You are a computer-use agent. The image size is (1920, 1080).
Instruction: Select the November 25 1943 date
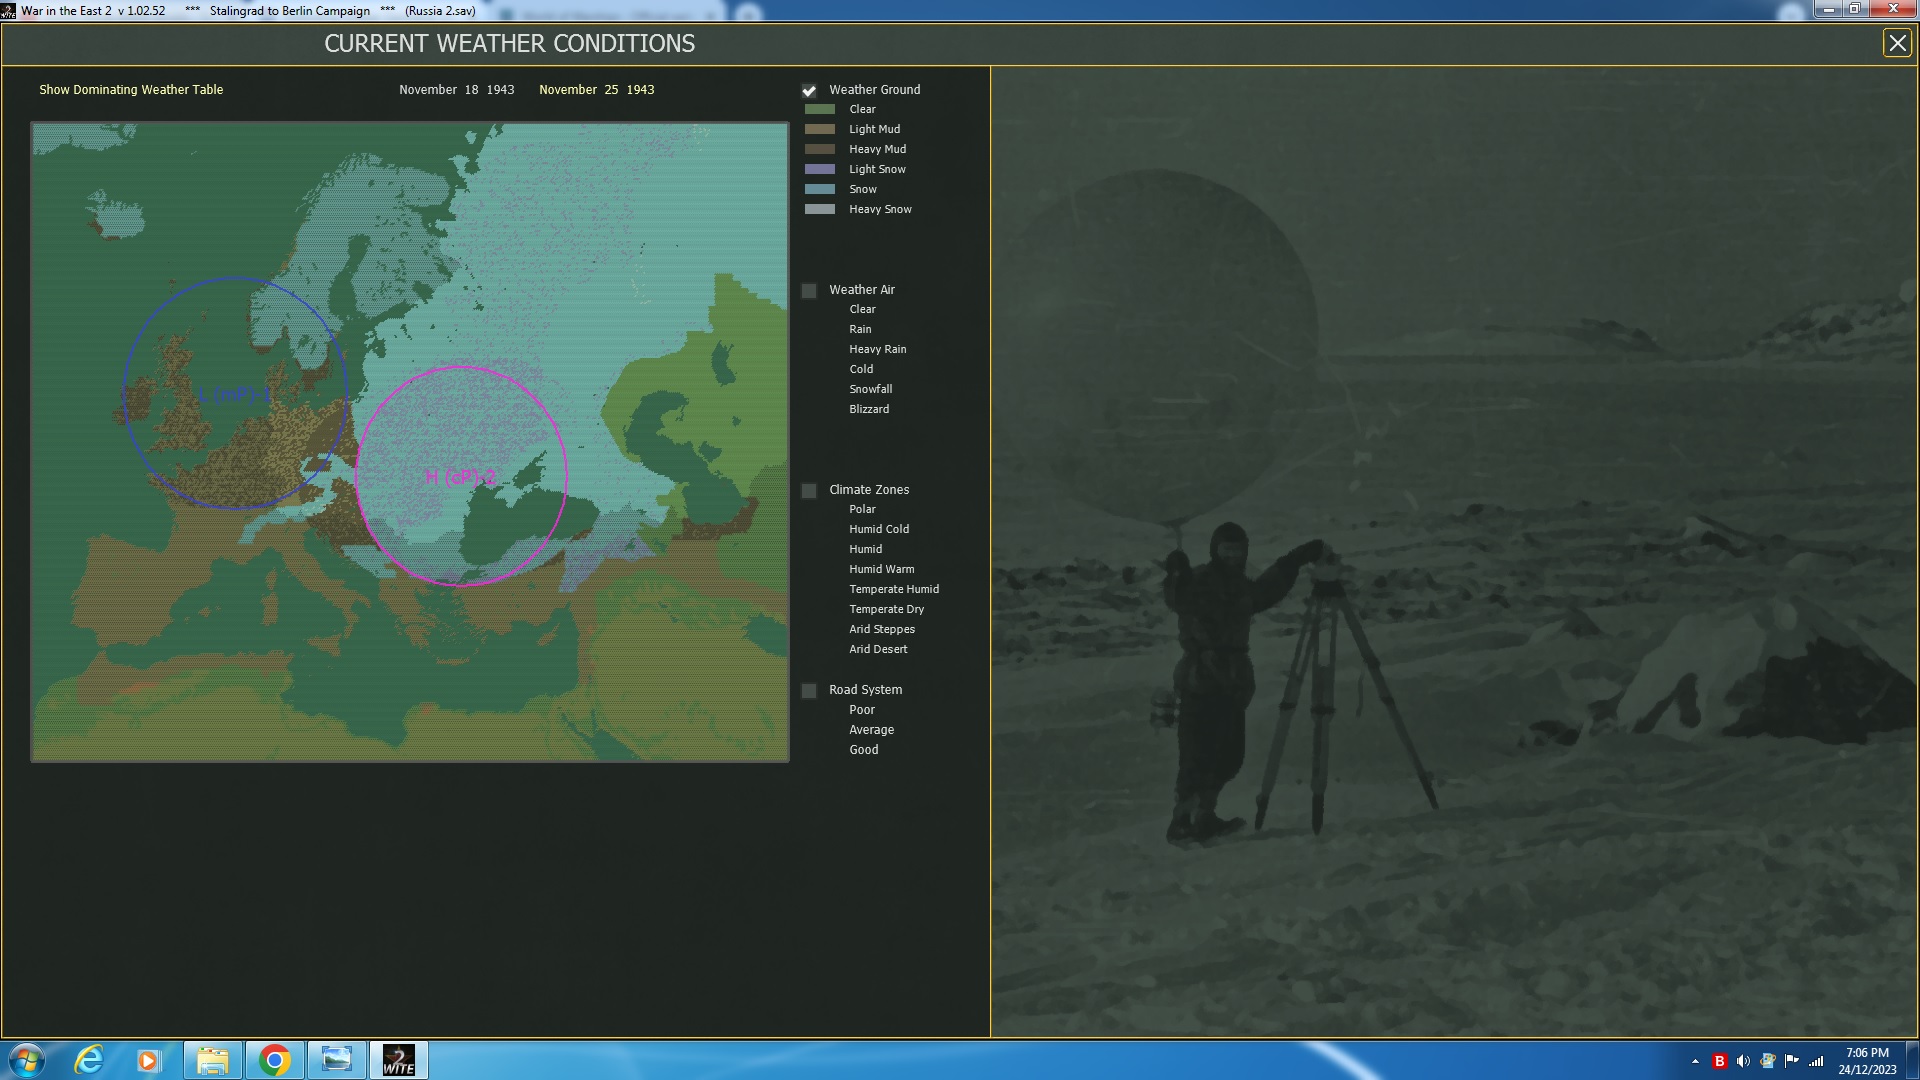point(596,90)
